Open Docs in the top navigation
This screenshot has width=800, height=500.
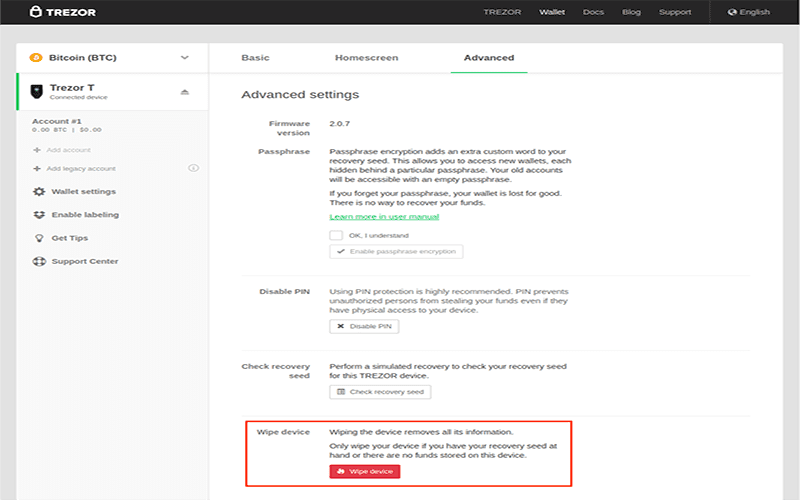click(x=593, y=12)
